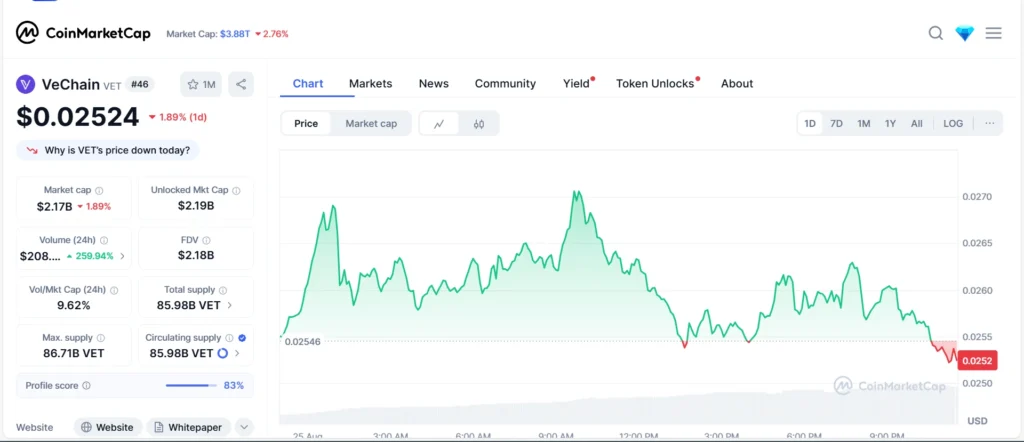Click the FDV info icon
1024x442 pixels.
tap(206, 240)
